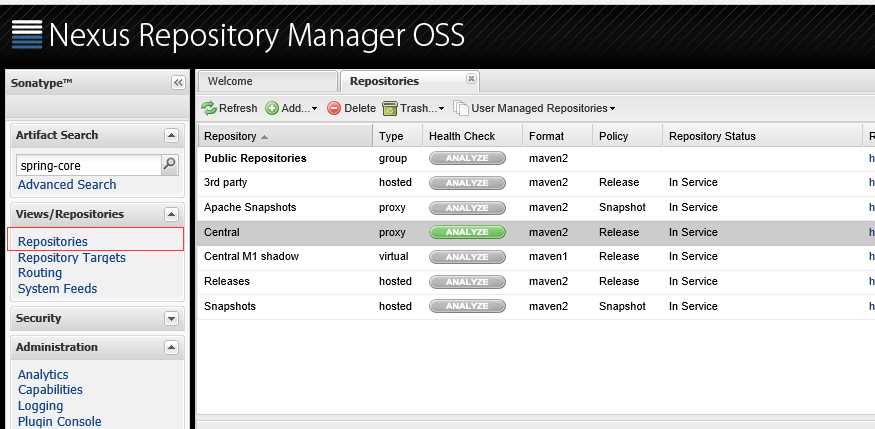
Task: Click Analyze for Apache Snapshots
Action: coord(467,208)
